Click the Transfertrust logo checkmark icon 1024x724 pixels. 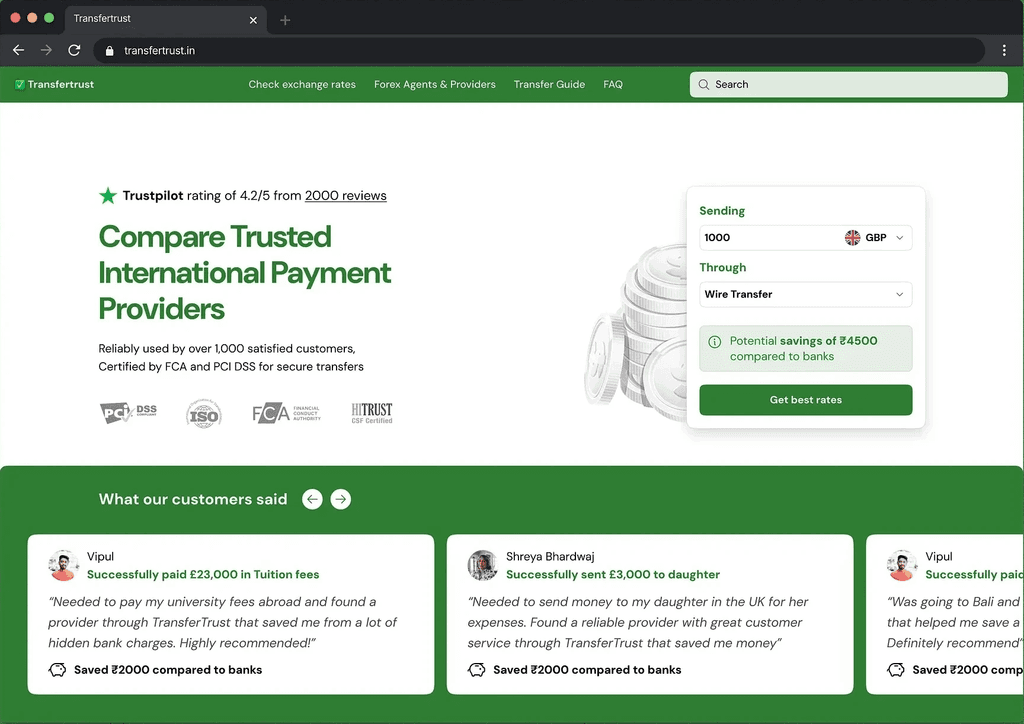20,84
